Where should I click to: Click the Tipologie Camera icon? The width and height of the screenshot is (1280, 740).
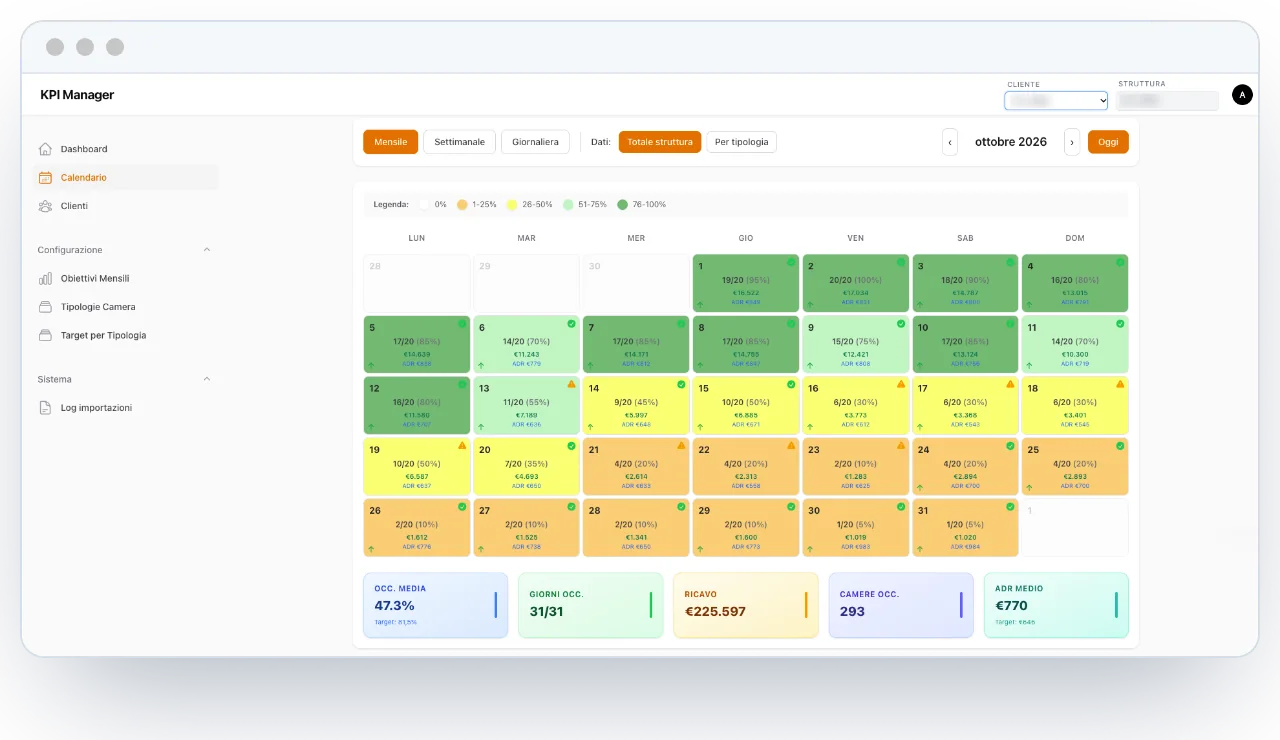click(x=45, y=307)
